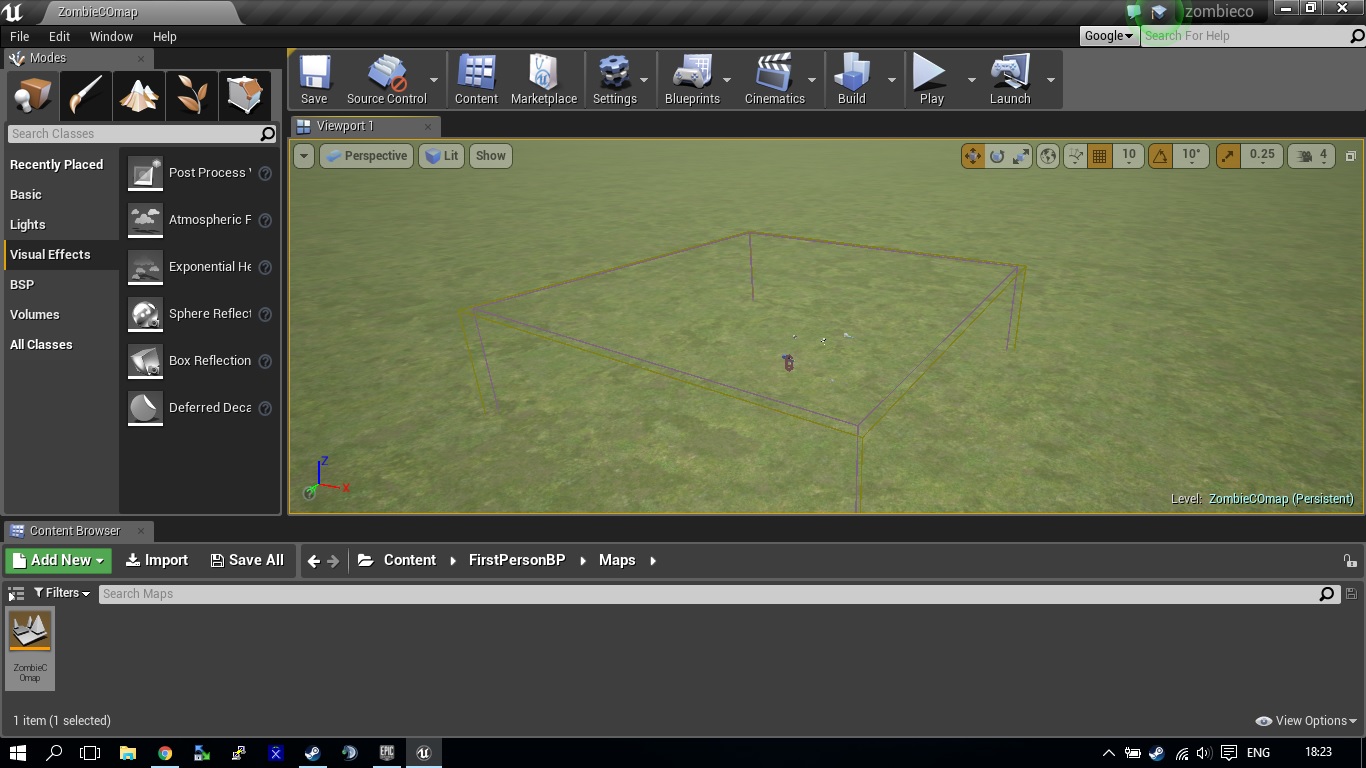The image size is (1366, 768).
Task: Select the rotate gizmo tool
Action: pos(997,156)
